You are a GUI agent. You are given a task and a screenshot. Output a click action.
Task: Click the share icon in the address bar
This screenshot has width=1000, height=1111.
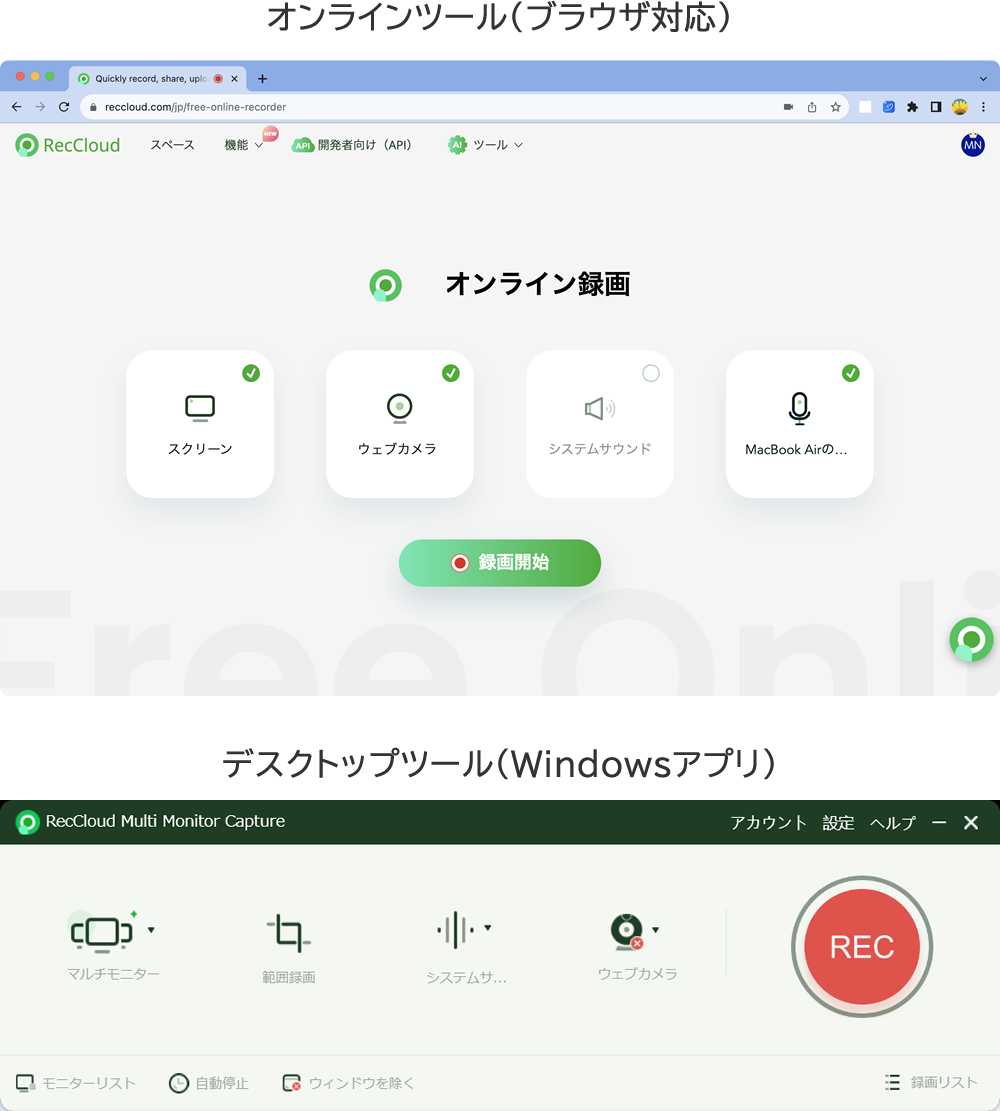click(x=812, y=107)
